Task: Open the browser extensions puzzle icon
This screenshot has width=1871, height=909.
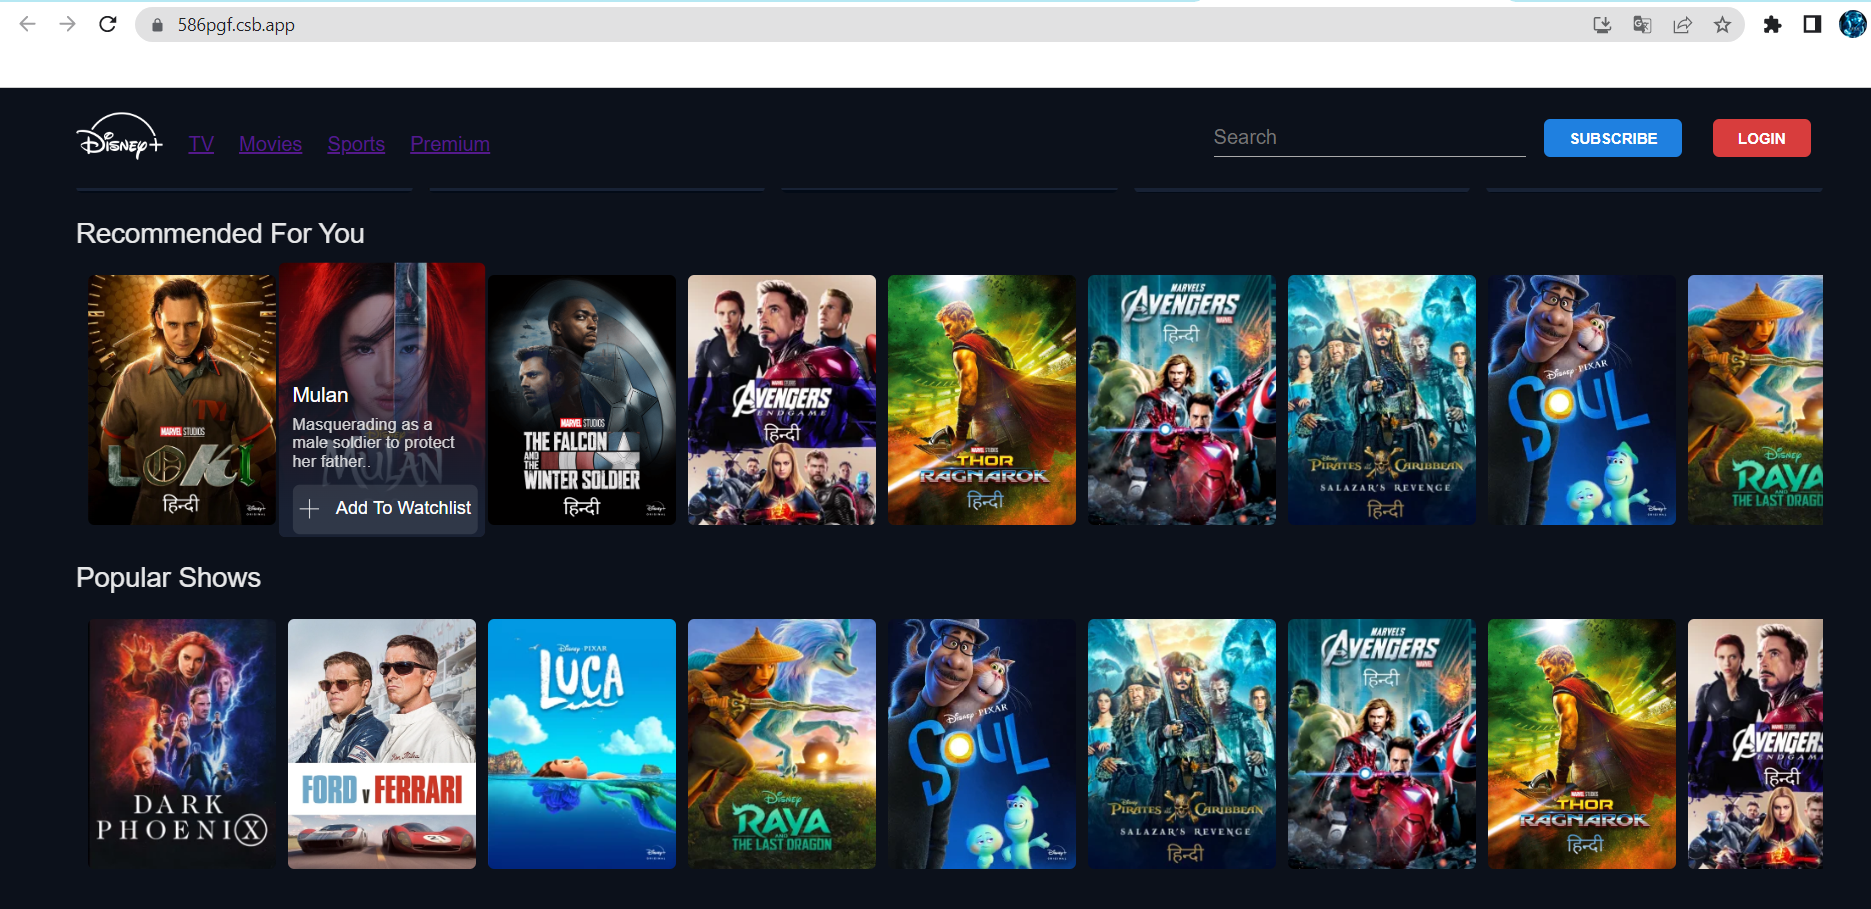Action: point(1773,24)
